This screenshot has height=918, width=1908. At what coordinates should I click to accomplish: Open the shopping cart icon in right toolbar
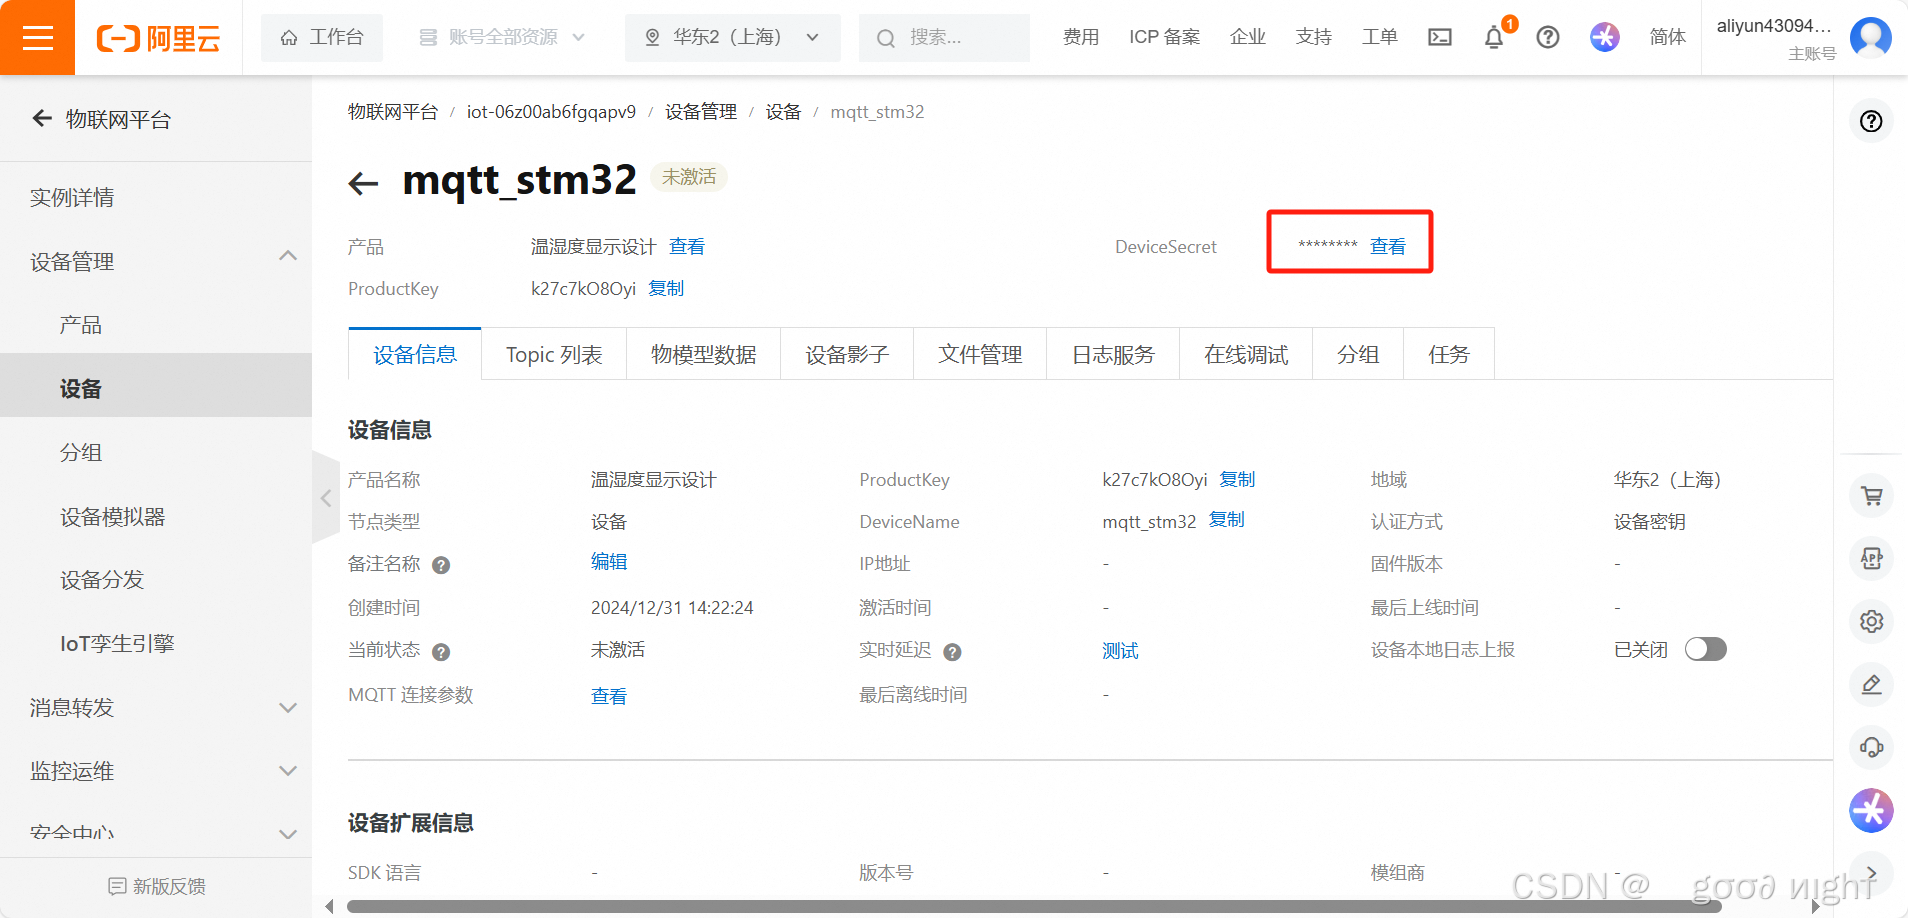(x=1871, y=495)
